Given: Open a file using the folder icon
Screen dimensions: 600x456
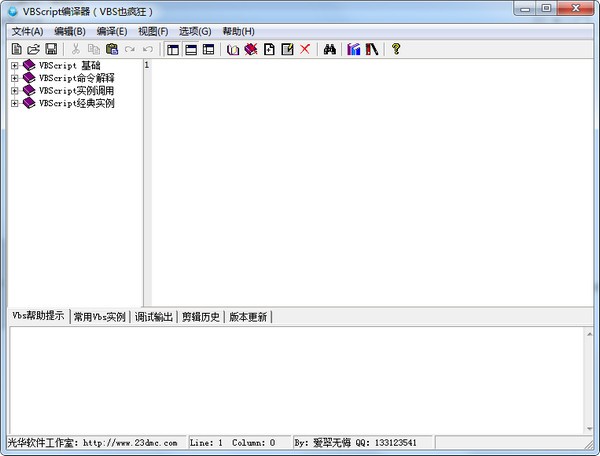Looking at the screenshot, I should coord(34,49).
